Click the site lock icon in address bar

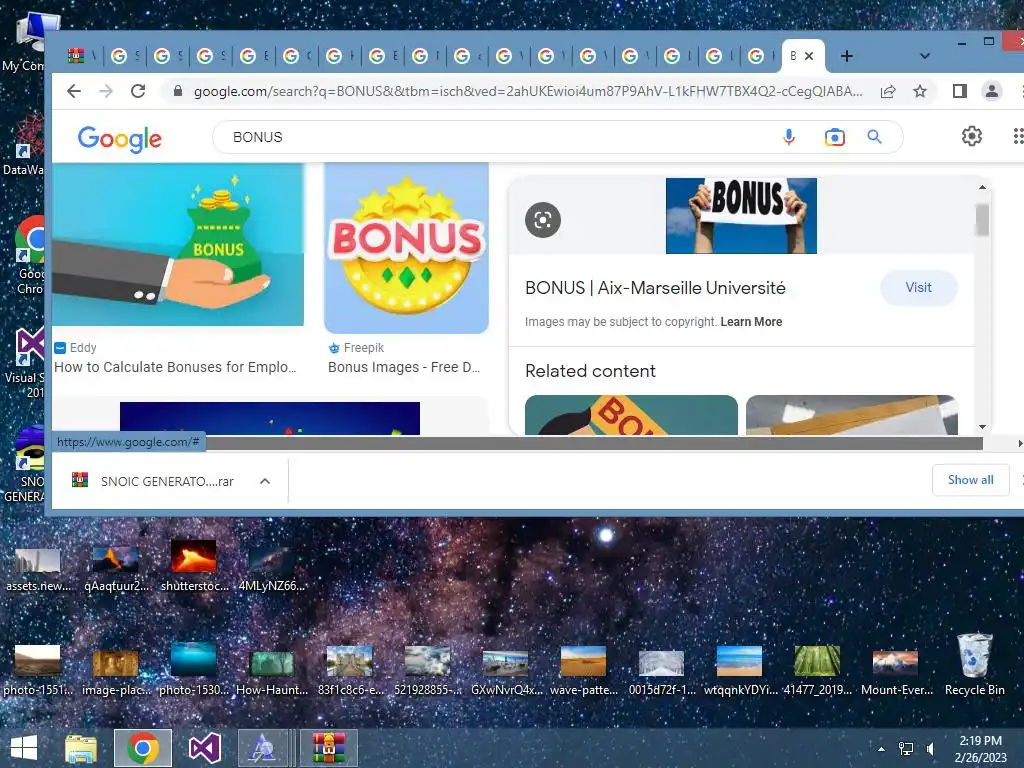click(x=178, y=91)
